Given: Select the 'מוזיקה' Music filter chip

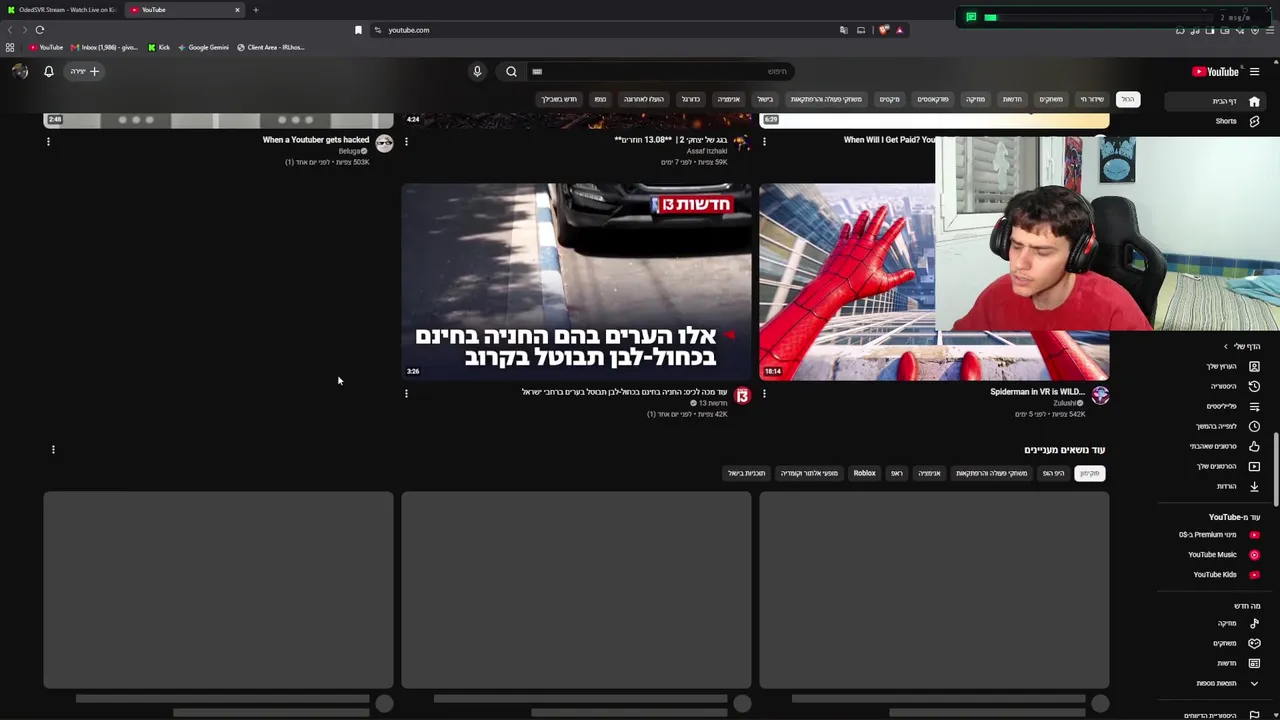Looking at the screenshot, I should tap(975, 99).
